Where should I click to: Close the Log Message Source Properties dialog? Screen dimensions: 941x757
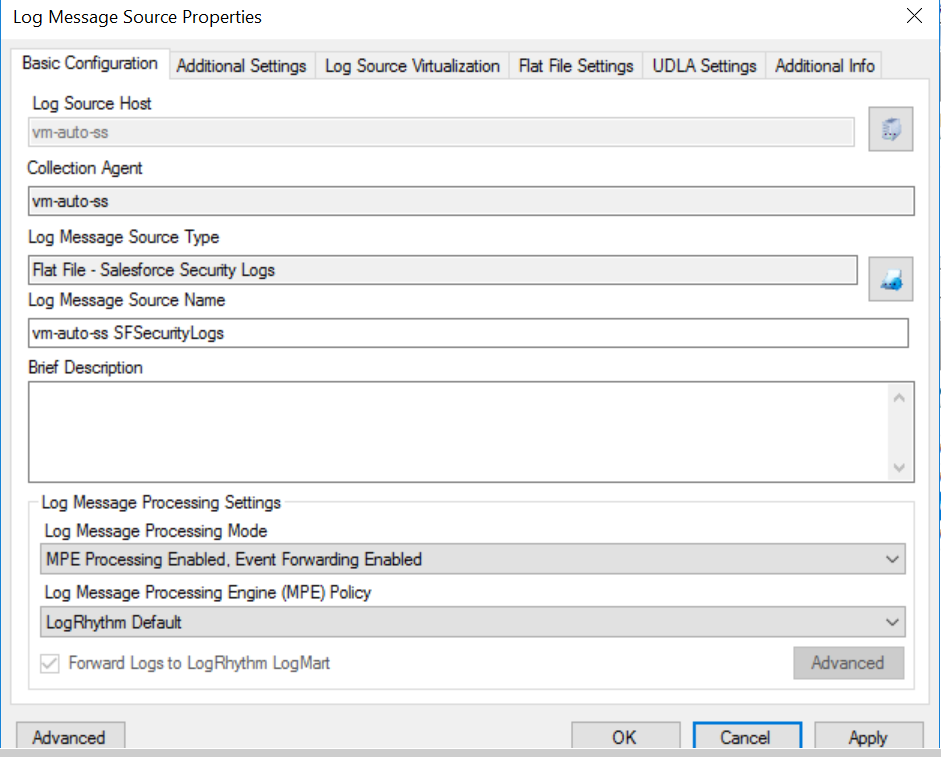tap(913, 16)
